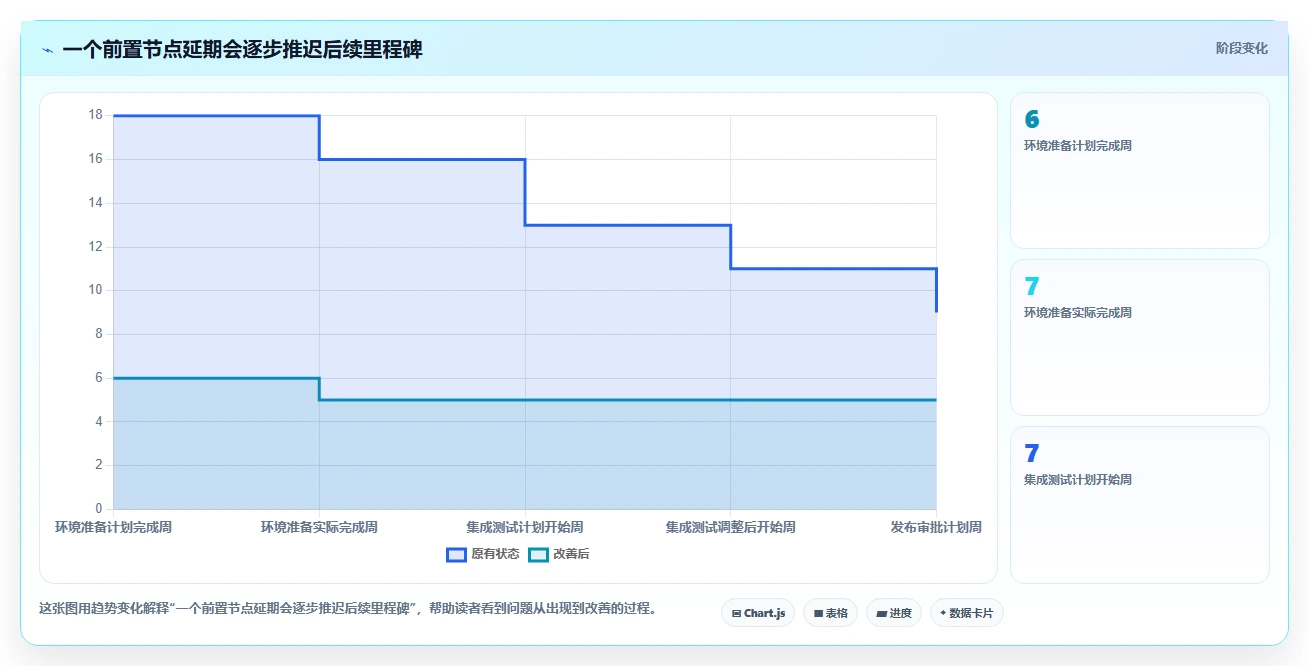Click the 改善后 legend color box

click(539, 554)
